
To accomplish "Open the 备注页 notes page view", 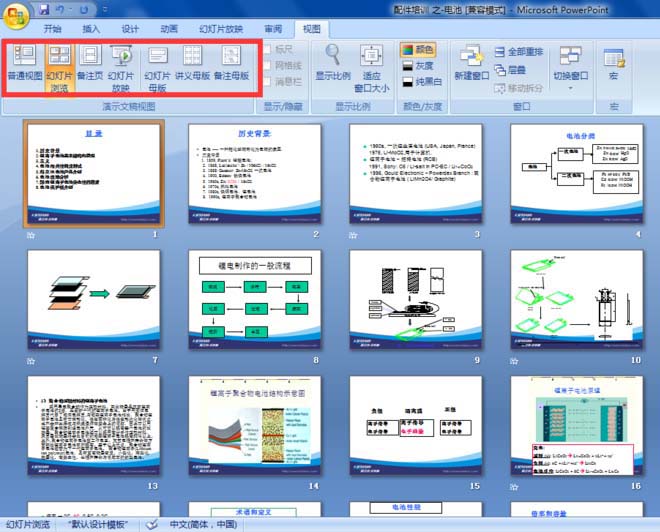I will [90, 63].
